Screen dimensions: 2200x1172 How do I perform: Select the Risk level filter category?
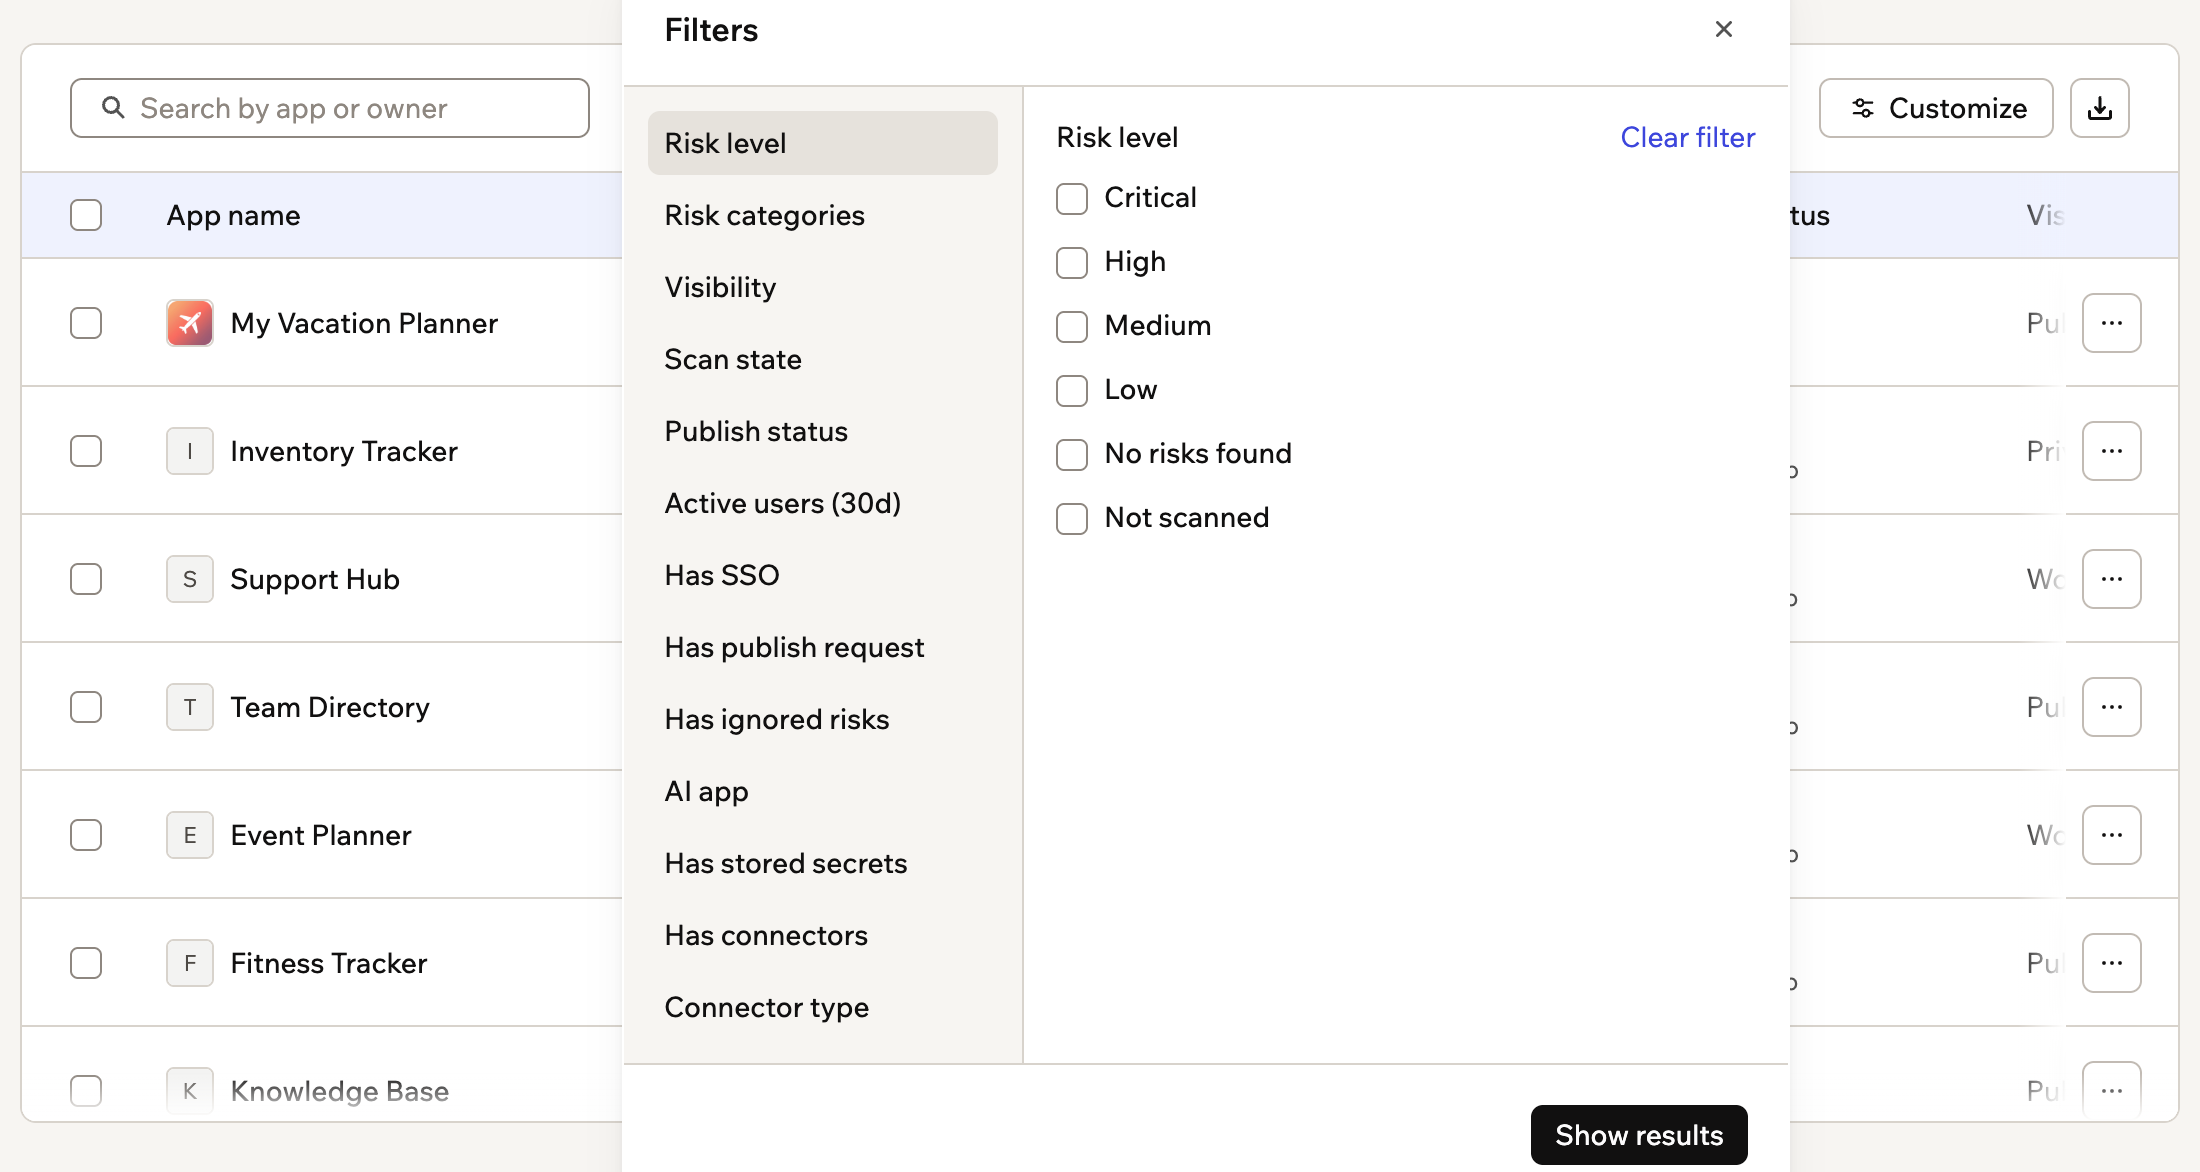[x=822, y=143]
